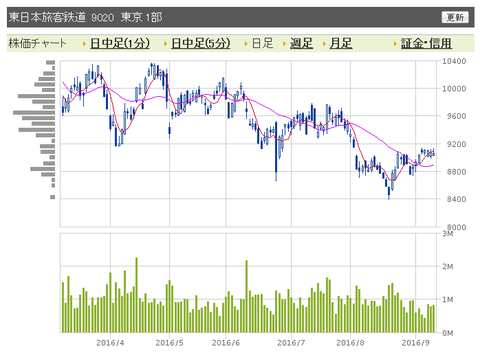This screenshot has width=480, height=364.
Task: Click the 10000 price axis label
Action: (454, 89)
